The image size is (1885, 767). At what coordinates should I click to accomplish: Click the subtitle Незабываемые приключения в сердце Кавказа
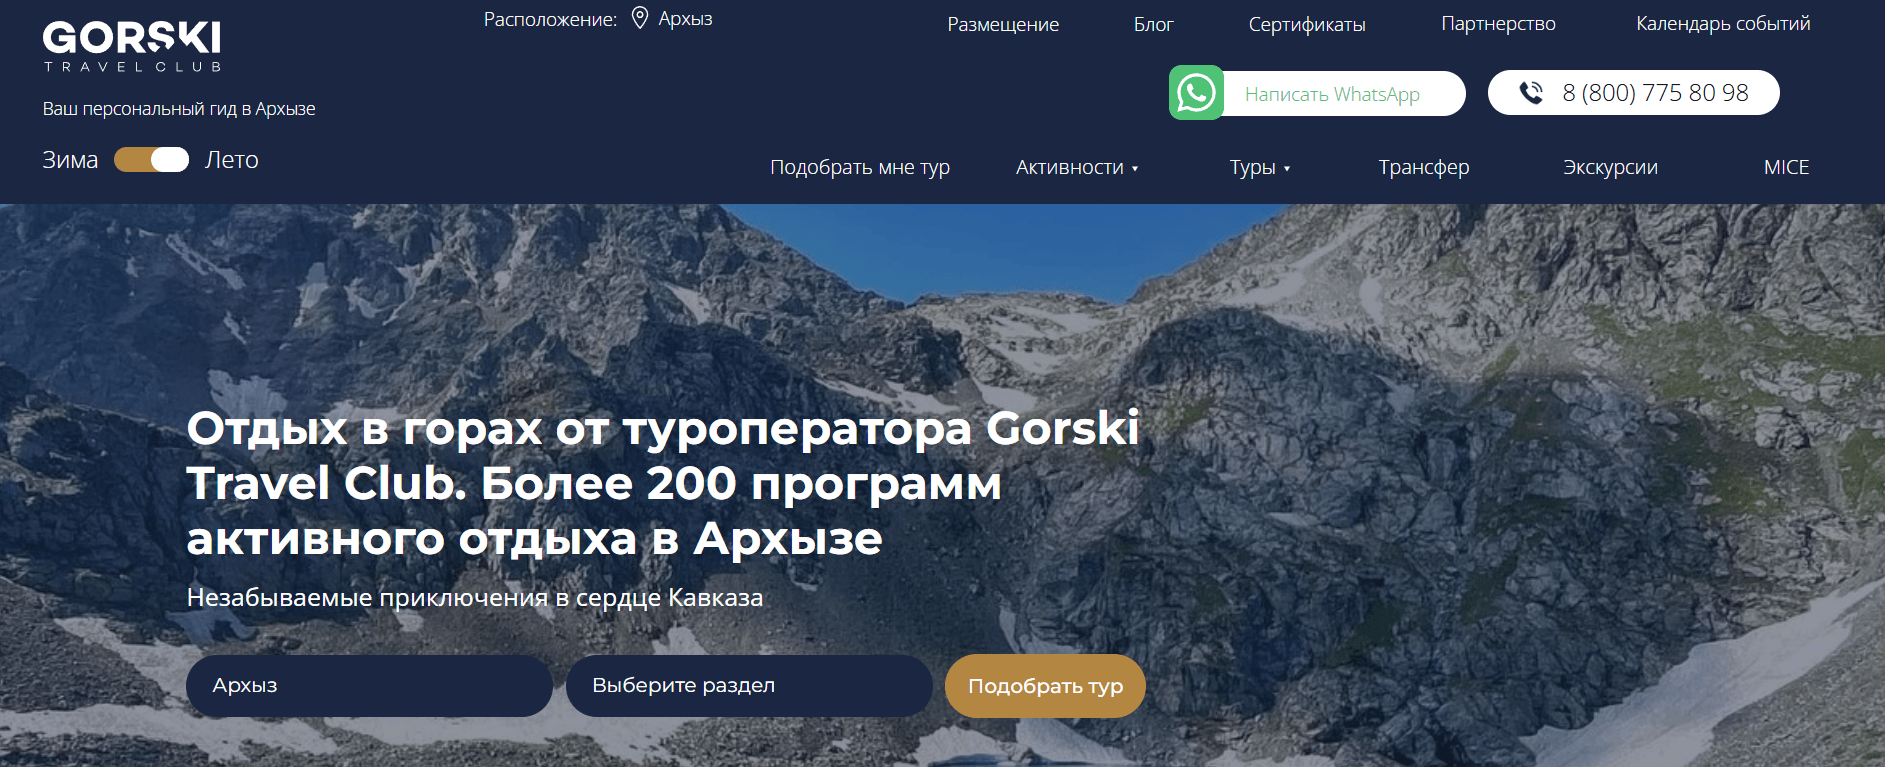[475, 598]
